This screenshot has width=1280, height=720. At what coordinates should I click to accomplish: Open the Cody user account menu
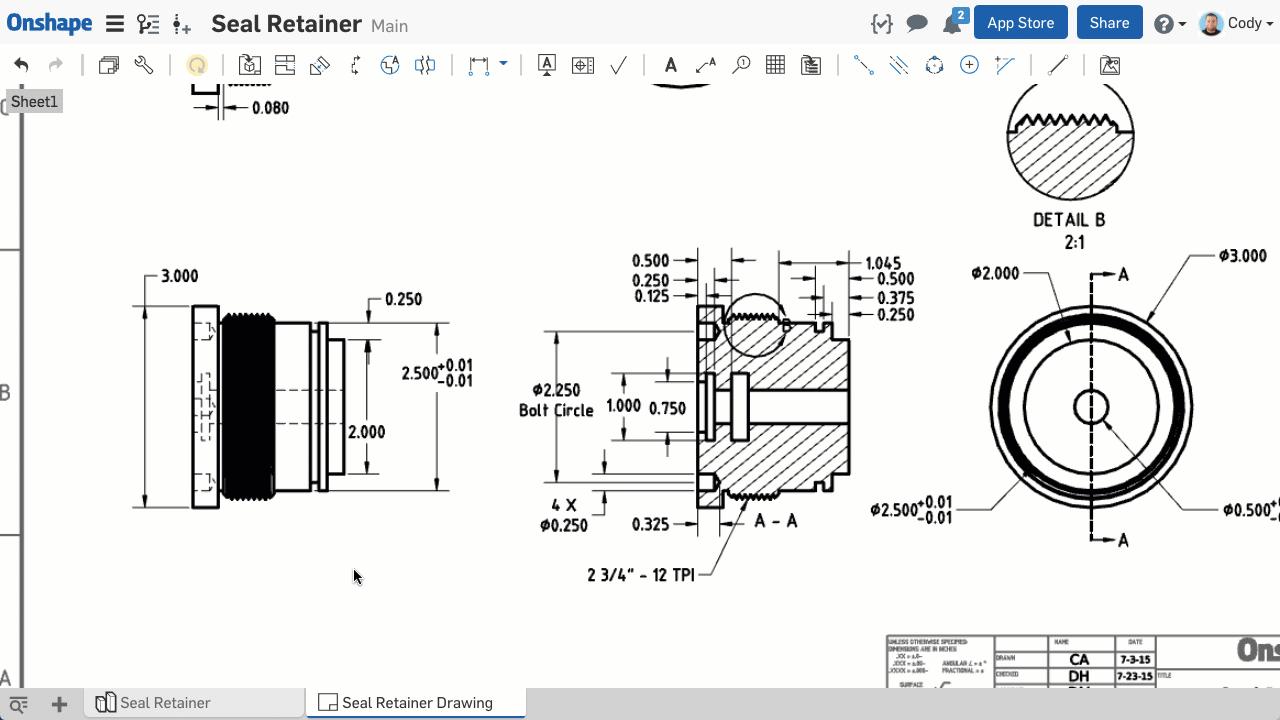tap(1236, 23)
